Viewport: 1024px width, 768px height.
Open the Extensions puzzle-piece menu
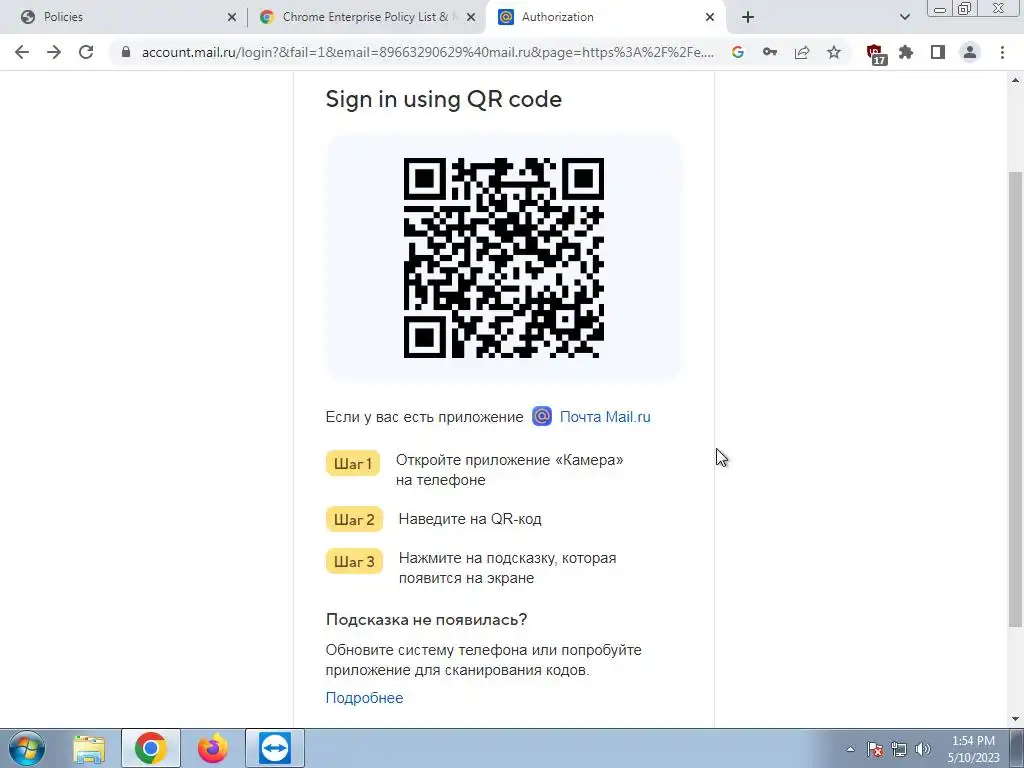click(x=906, y=52)
